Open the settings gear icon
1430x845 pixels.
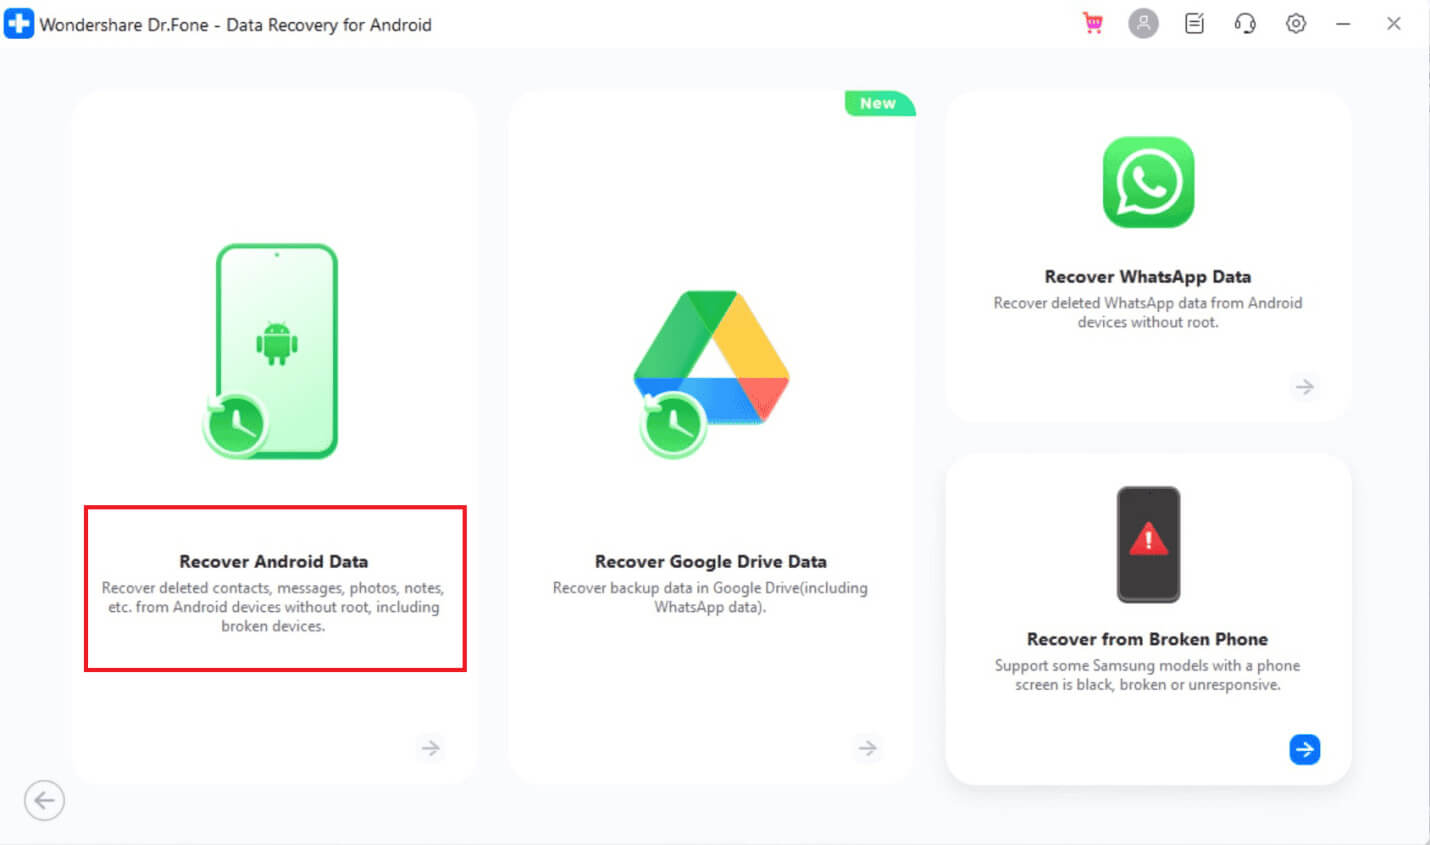pyautogui.click(x=1296, y=24)
